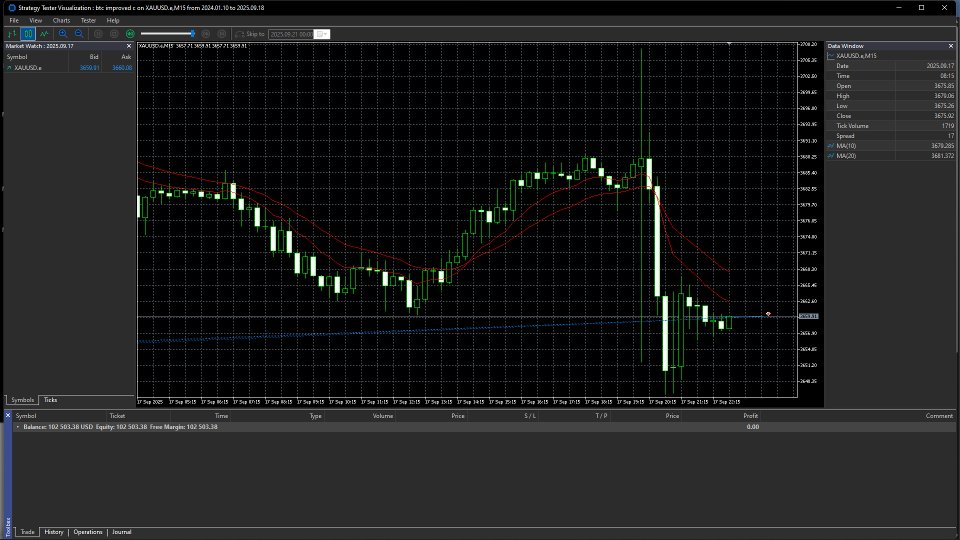
Task: Click the MA(10) indicator icon in Data Window
Action: point(831,146)
